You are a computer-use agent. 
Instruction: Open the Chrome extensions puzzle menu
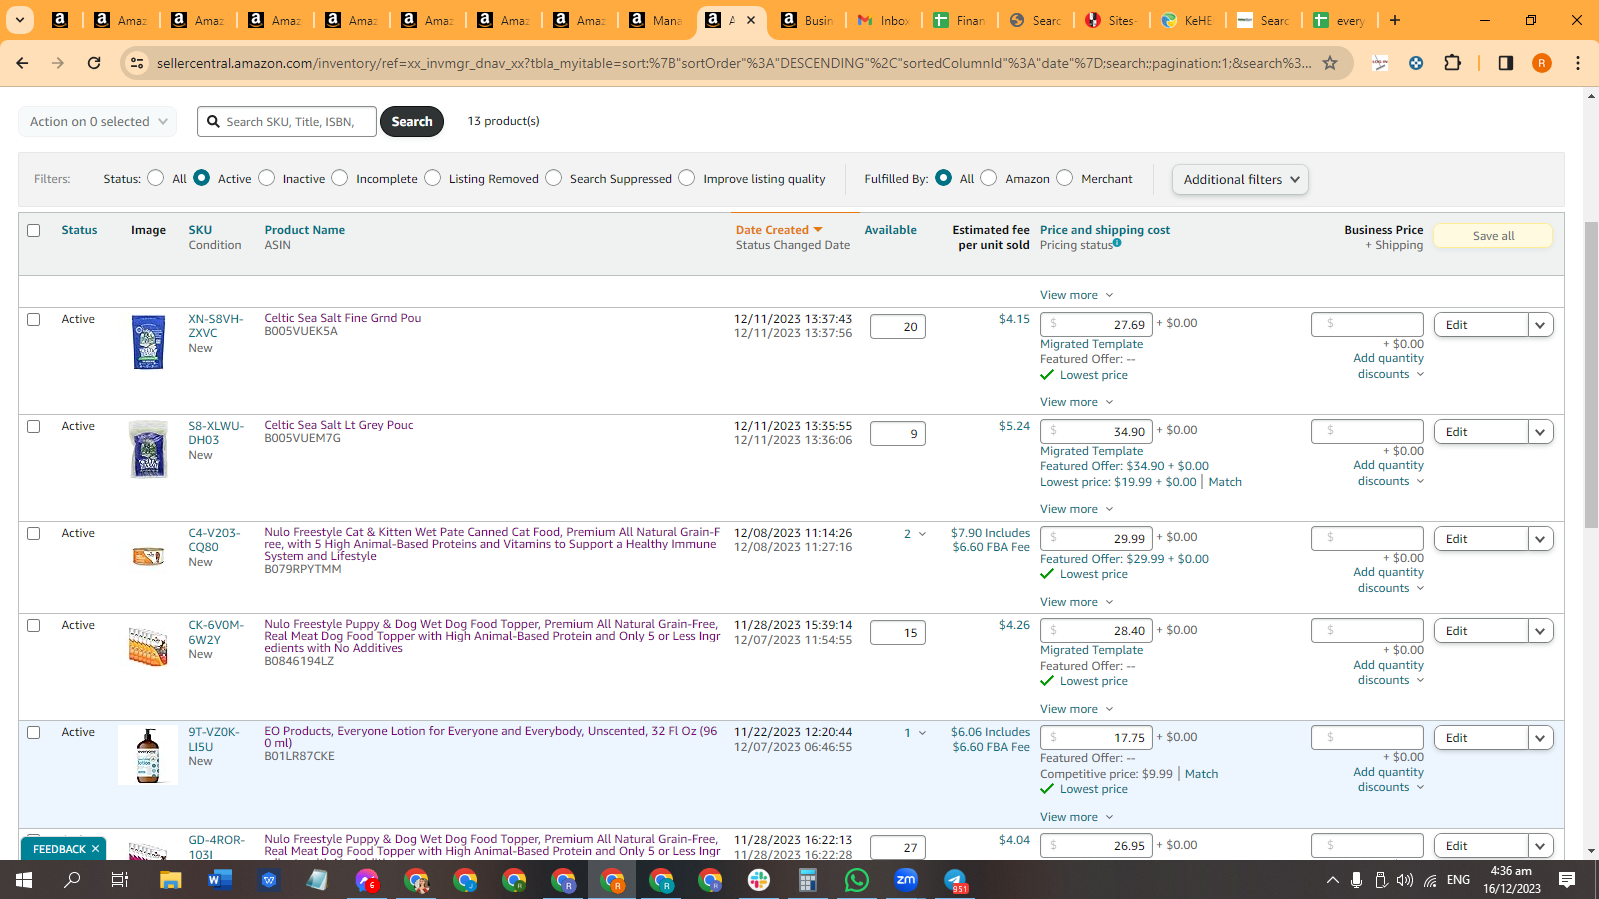pos(1453,63)
